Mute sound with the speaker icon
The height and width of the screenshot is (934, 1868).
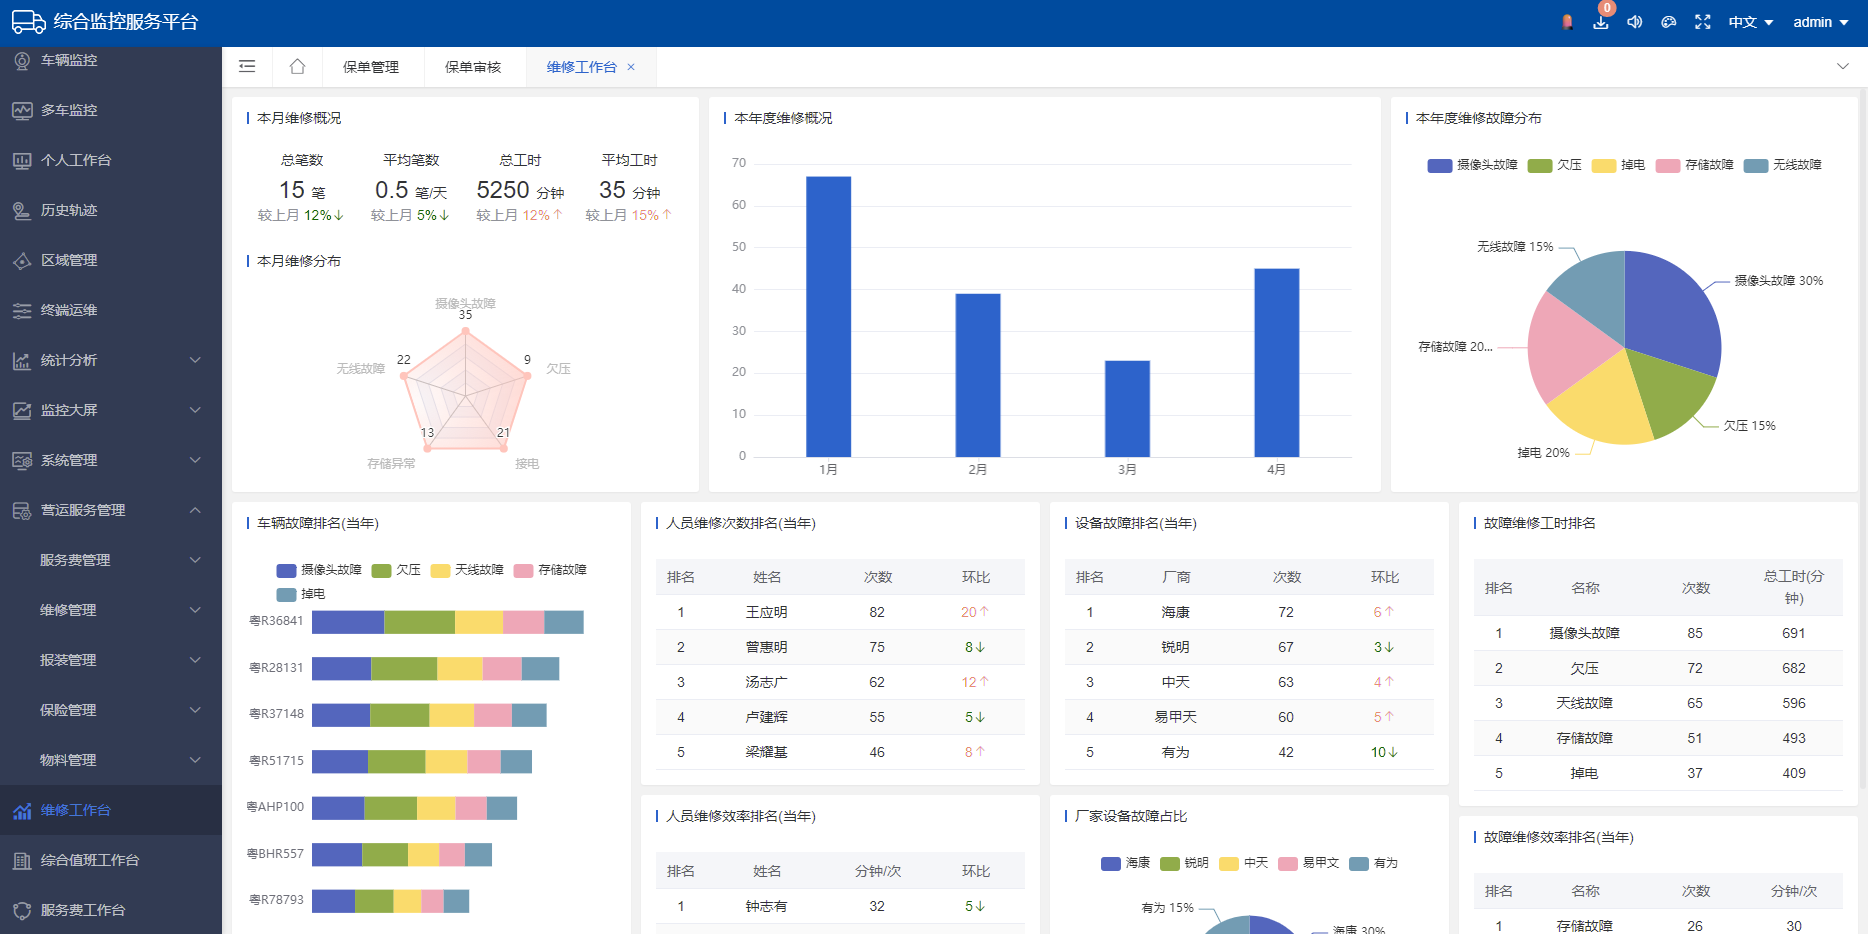(x=1635, y=22)
